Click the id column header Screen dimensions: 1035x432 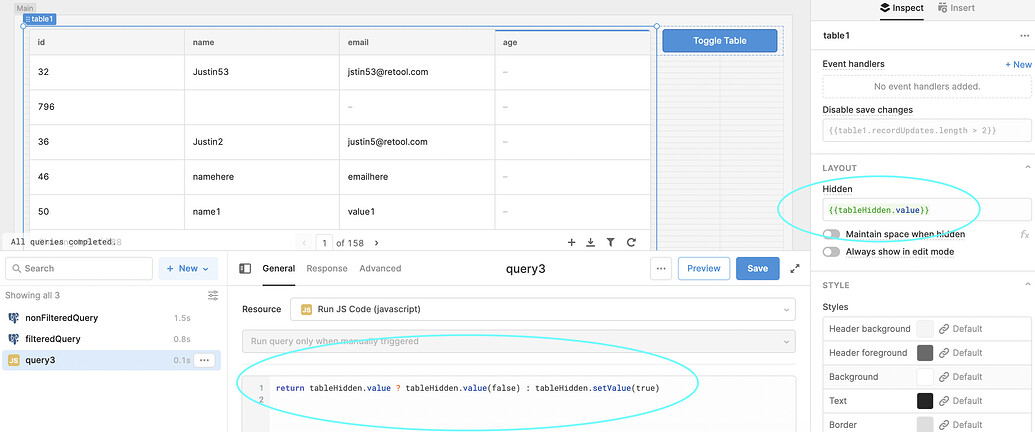coord(107,42)
